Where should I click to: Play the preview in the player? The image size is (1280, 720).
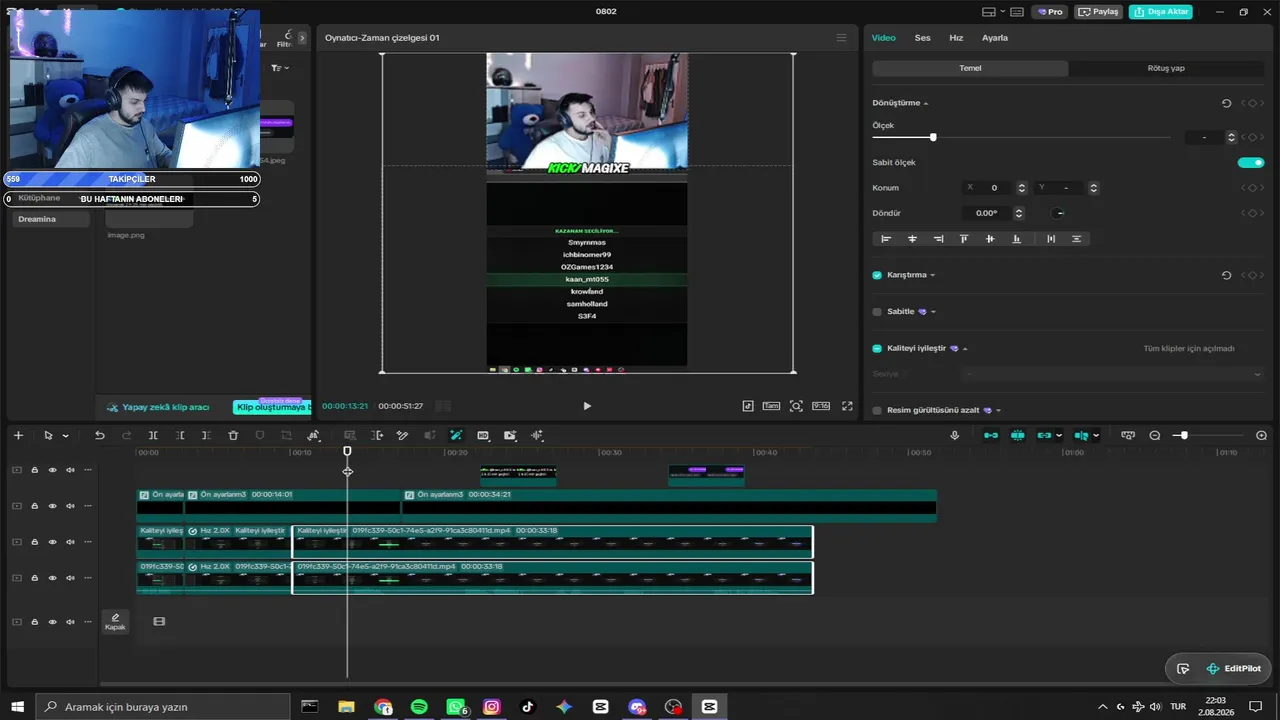pos(587,406)
